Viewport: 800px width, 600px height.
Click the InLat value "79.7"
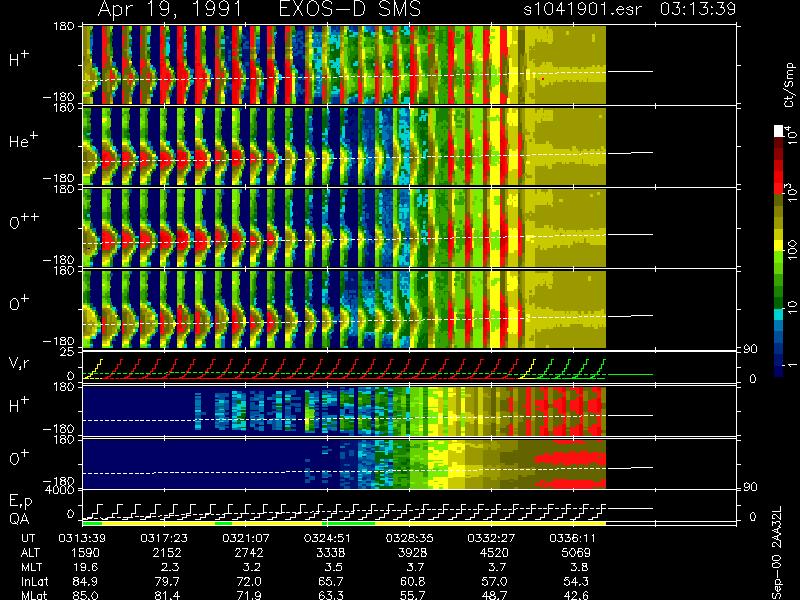pos(168,582)
